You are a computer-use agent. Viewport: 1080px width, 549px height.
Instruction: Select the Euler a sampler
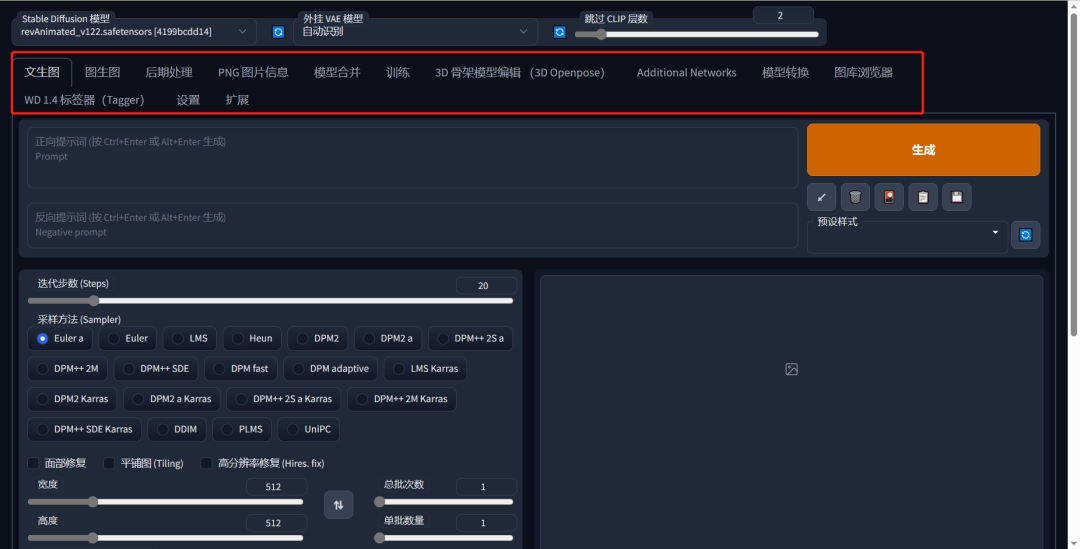pos(62,338)
